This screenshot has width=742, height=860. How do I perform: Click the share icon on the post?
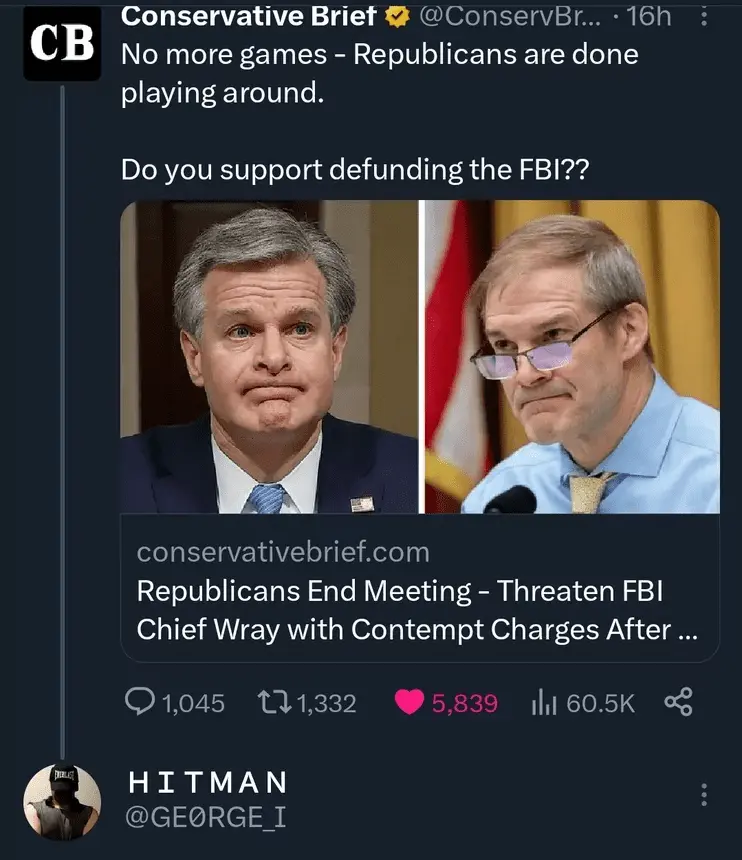pos(677,703)
